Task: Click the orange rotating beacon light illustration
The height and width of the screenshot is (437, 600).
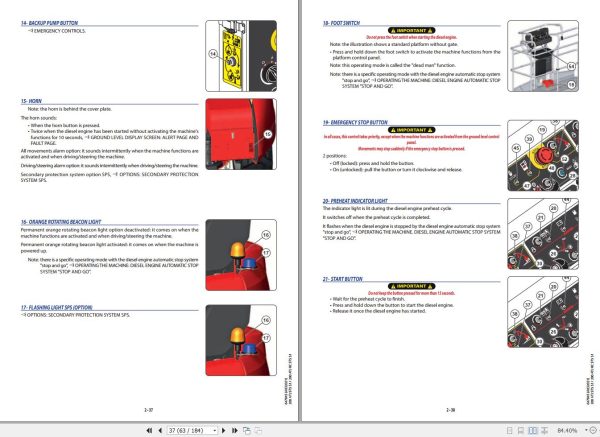Action: [241, 255]
